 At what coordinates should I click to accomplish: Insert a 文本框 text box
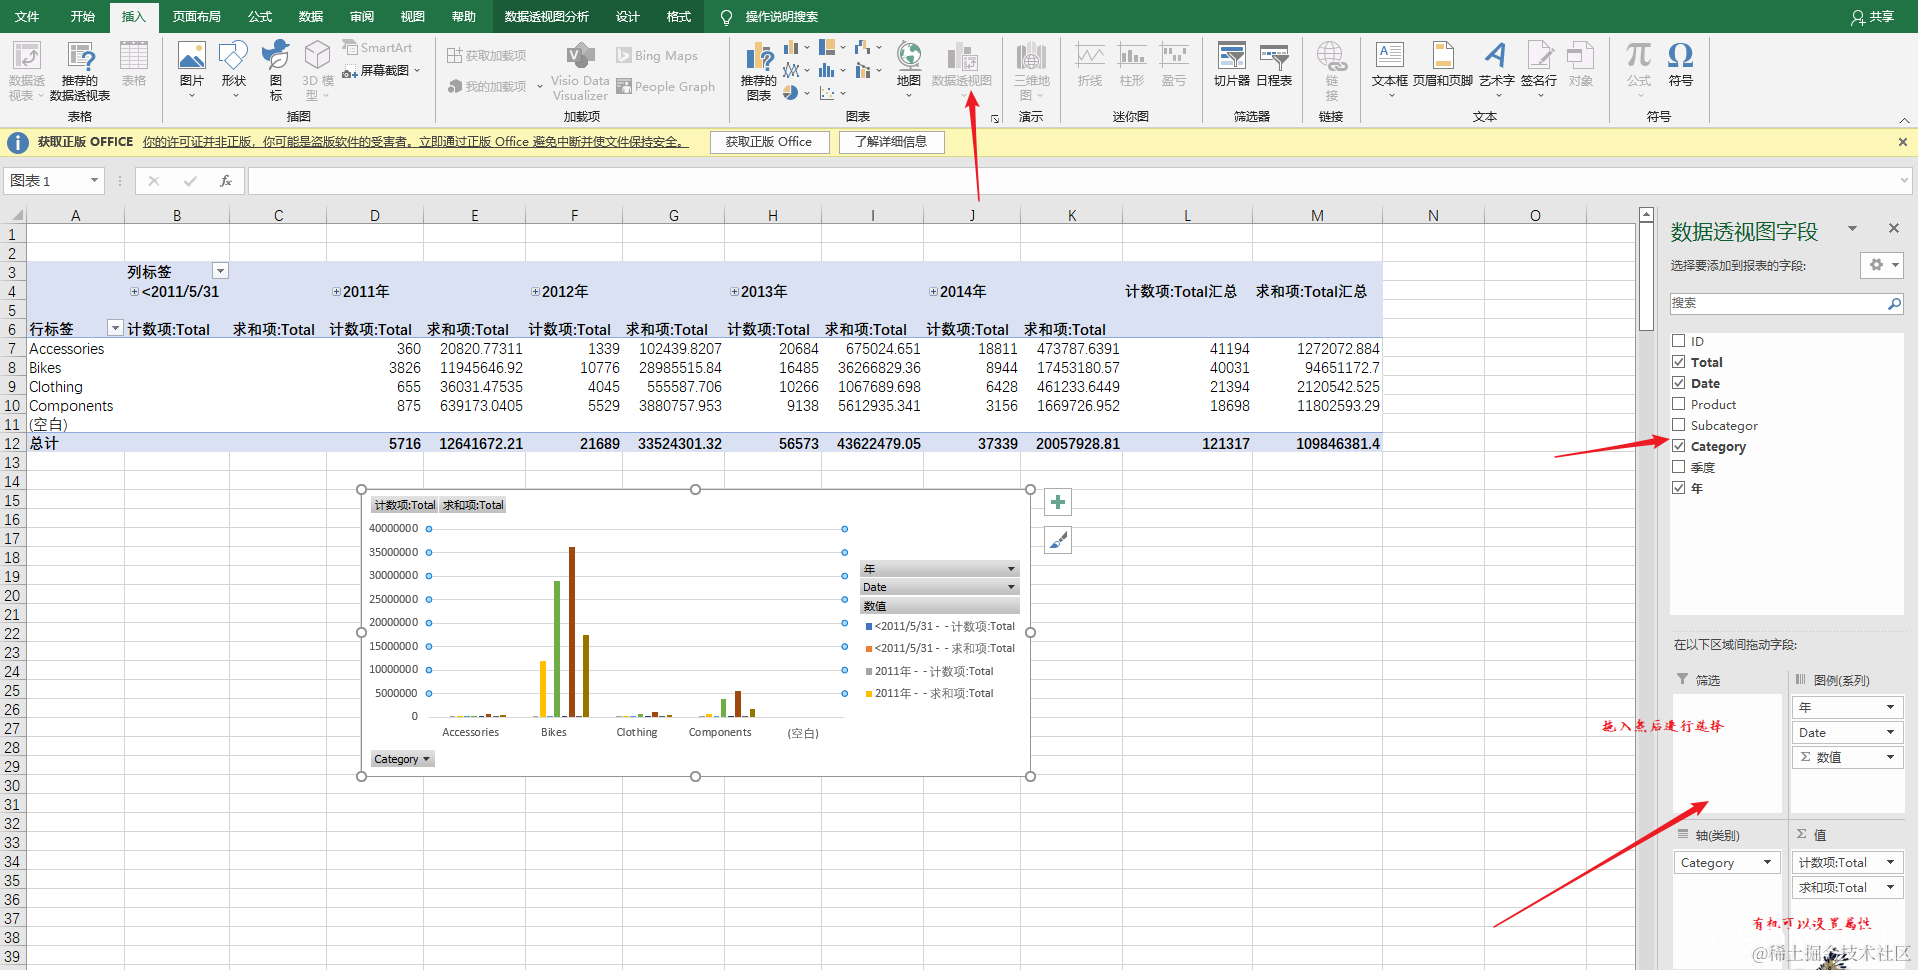point(1389,68)
